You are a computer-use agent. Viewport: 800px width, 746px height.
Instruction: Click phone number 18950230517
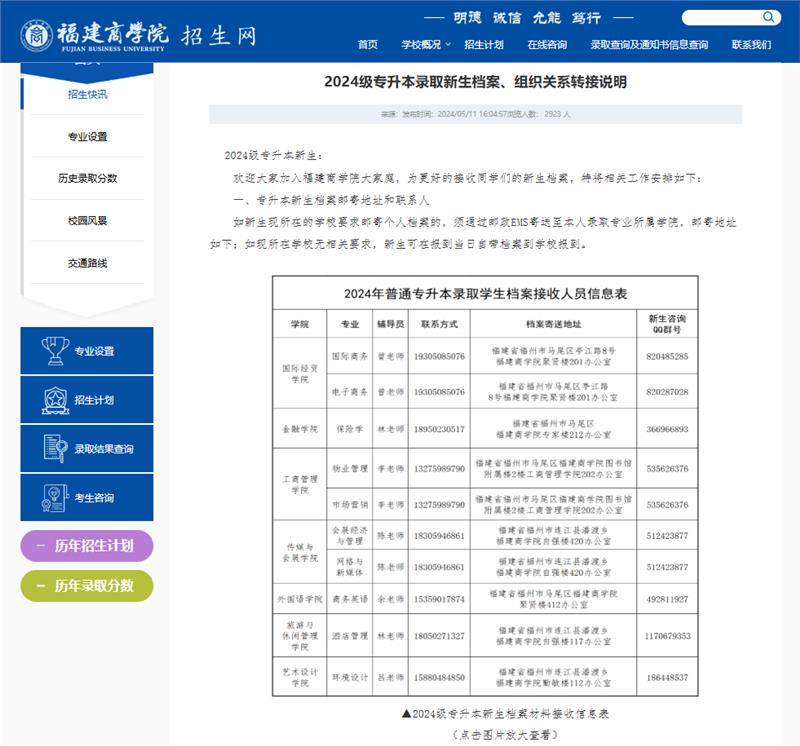[439, 429]
